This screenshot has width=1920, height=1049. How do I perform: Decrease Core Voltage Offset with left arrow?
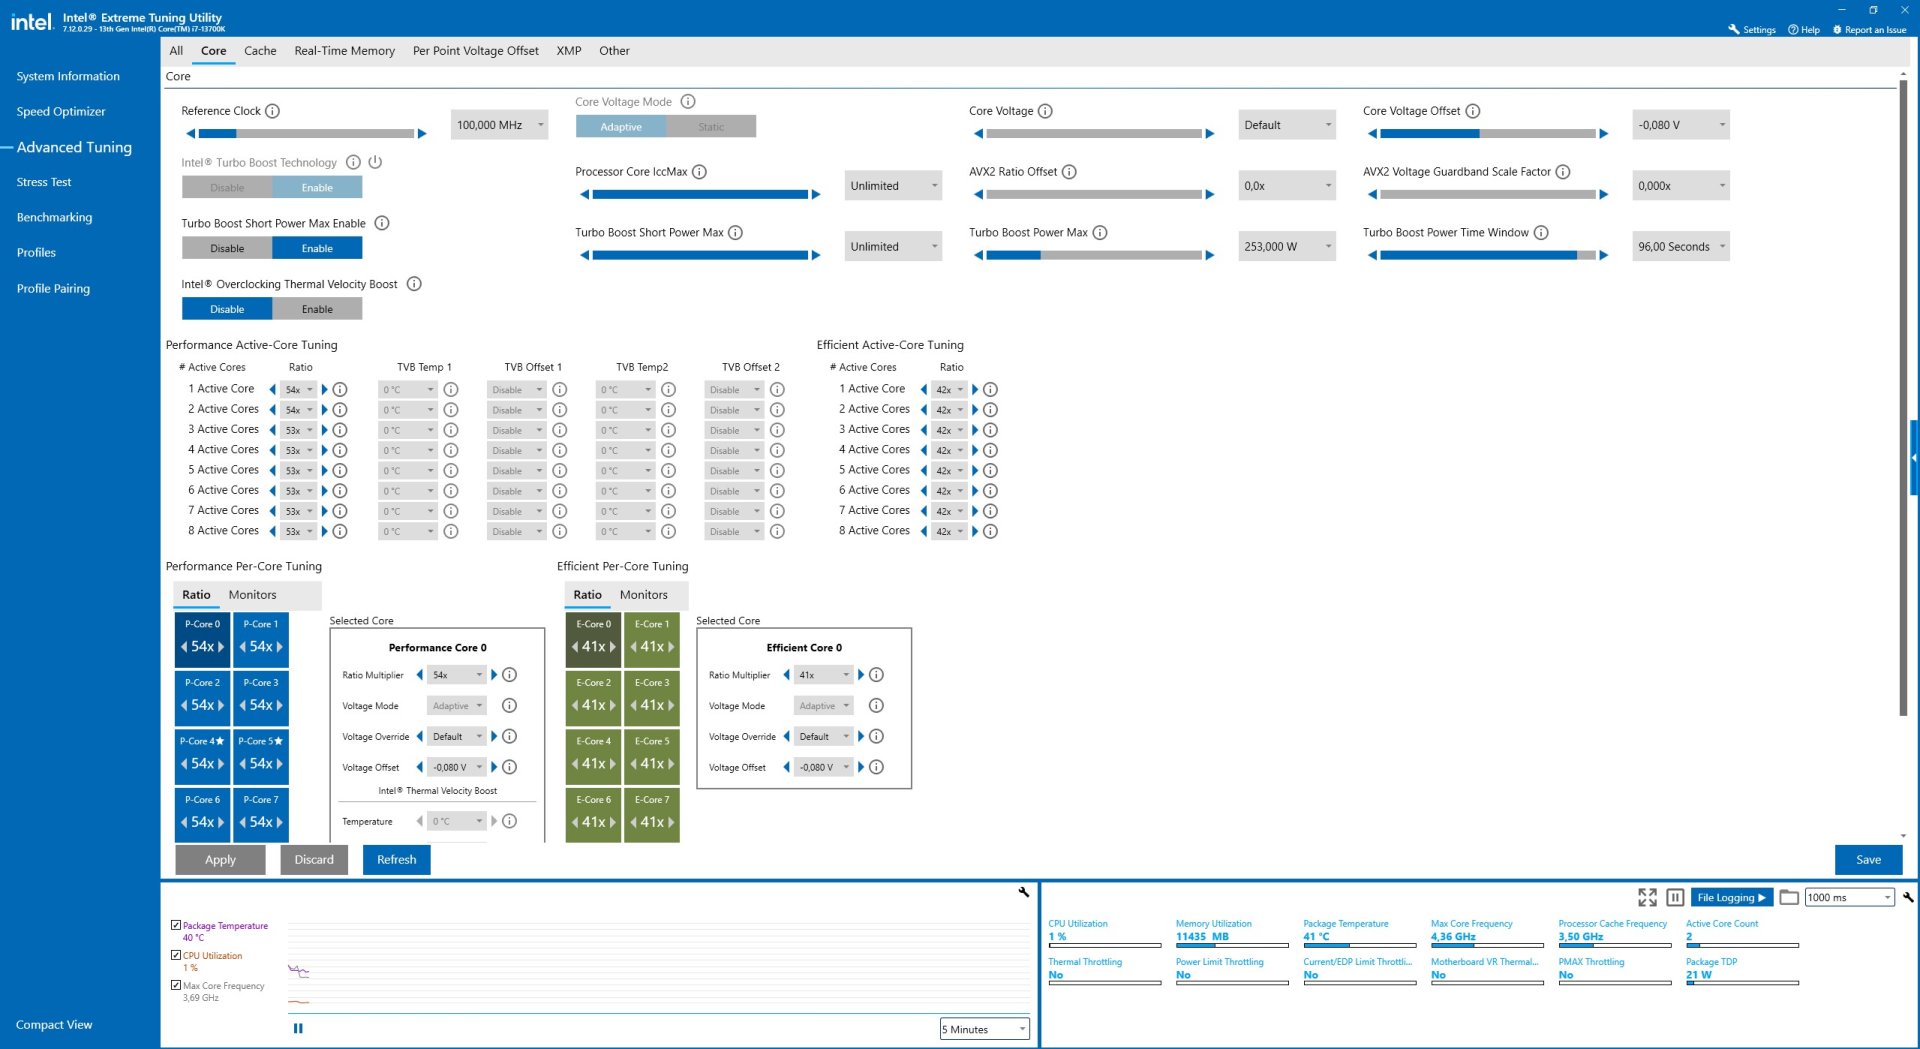click(1372, 133)
